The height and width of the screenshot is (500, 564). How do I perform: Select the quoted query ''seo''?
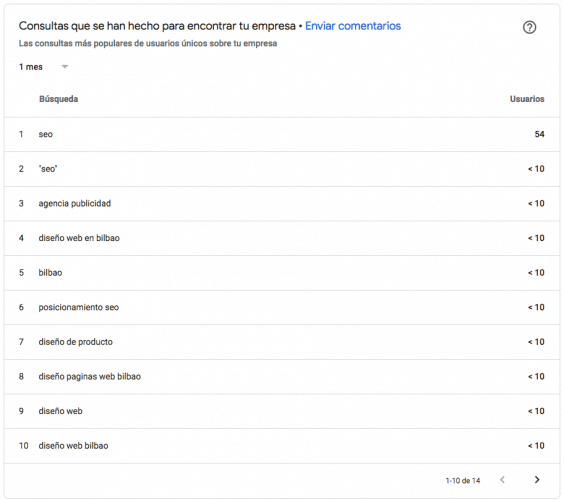[x=48, y=169]
